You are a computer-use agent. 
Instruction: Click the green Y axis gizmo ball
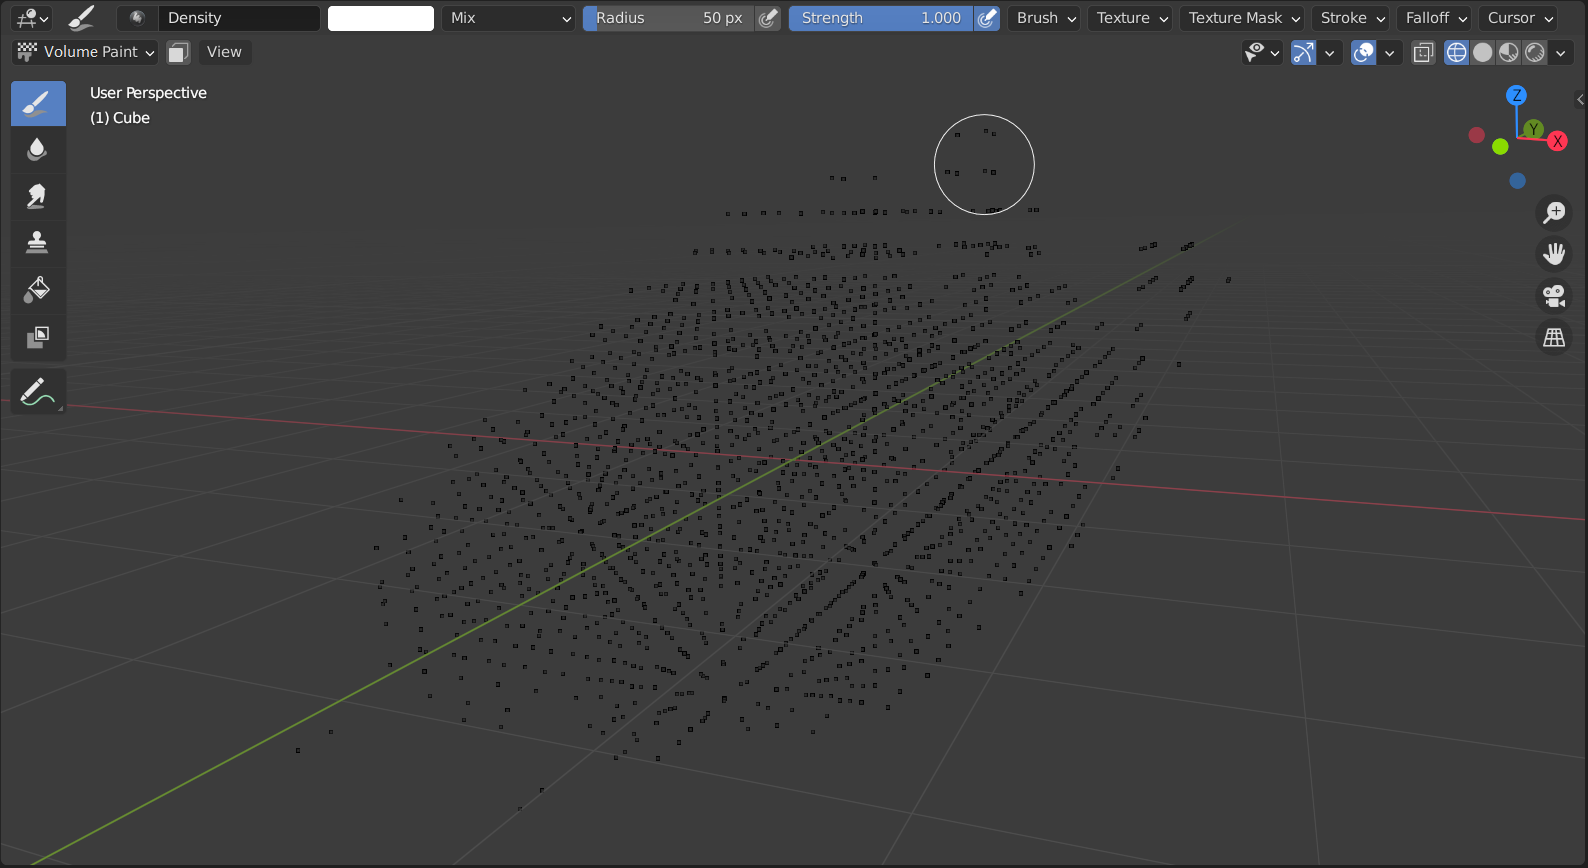click(1533, 129)
